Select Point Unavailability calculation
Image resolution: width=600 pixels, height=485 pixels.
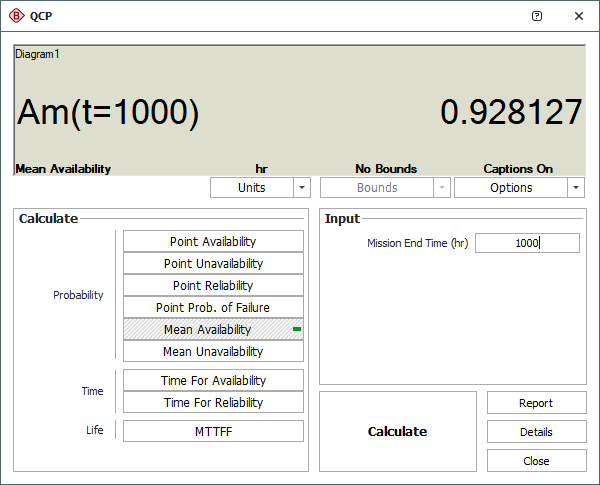(213, 263)
